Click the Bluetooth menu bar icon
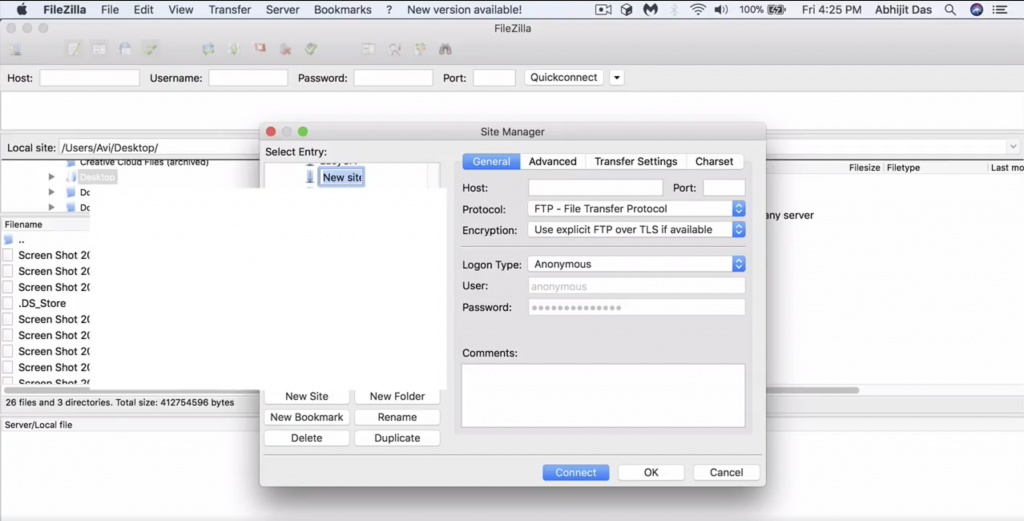This screenshot has width=1024, height=521. 674,10
